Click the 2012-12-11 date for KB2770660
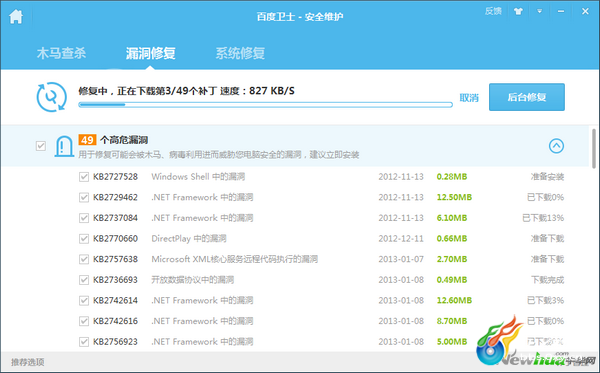 (401, 239)
